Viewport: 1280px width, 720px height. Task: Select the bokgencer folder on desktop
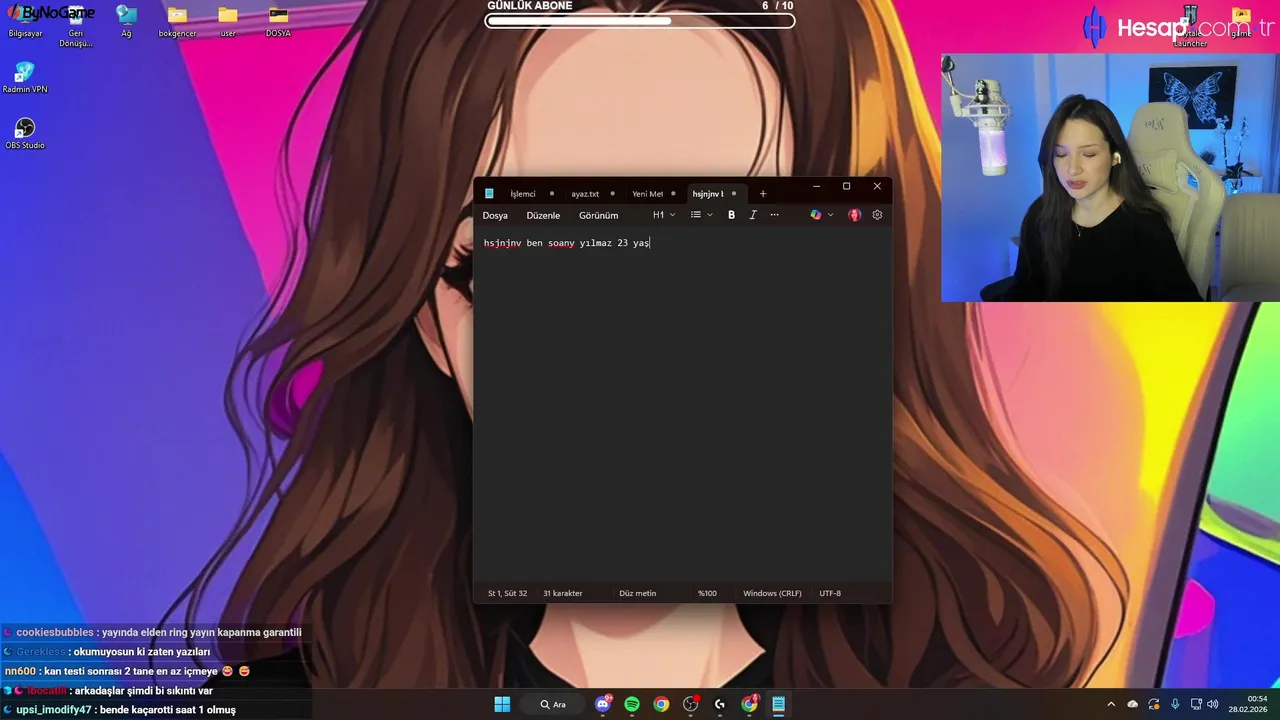(177, 22)
